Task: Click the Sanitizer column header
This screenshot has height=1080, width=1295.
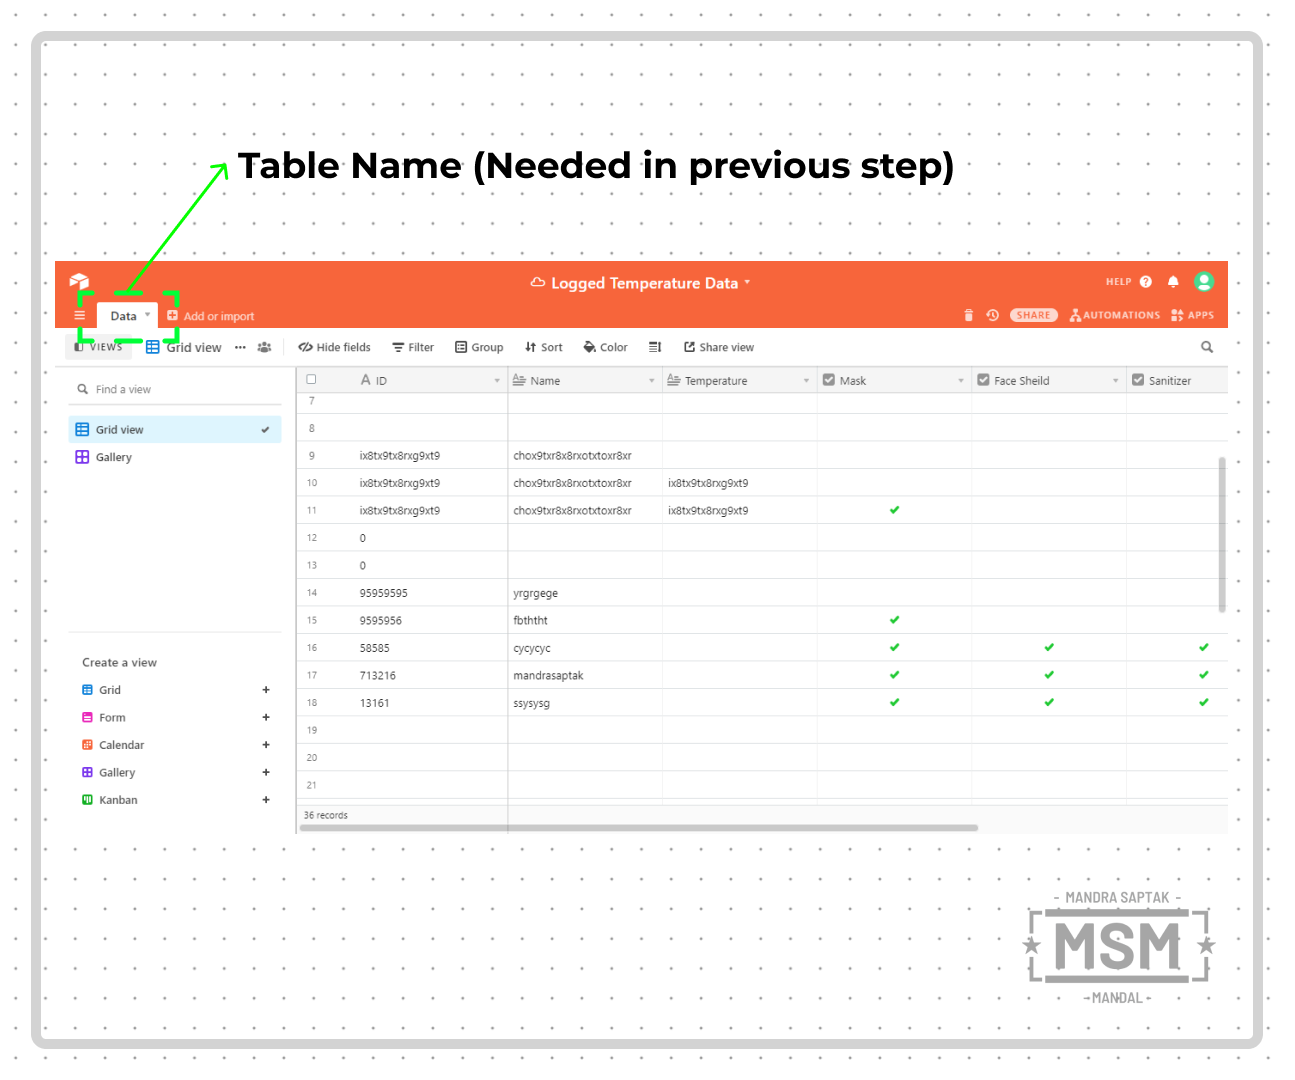Action: [x=1177, y=381]
